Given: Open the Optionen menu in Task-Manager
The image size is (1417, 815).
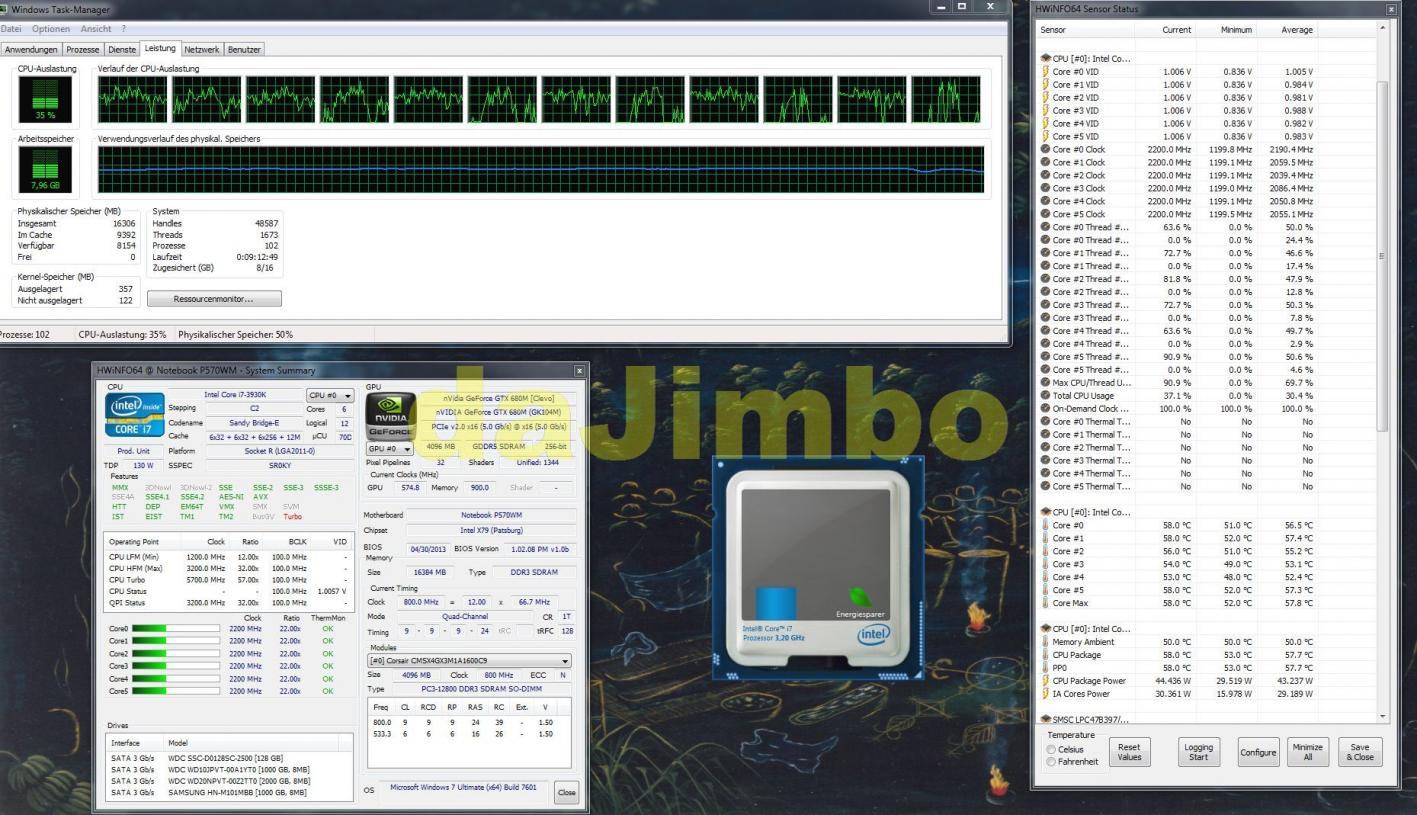Looking at the screenshot, I should tap(52, 29).
